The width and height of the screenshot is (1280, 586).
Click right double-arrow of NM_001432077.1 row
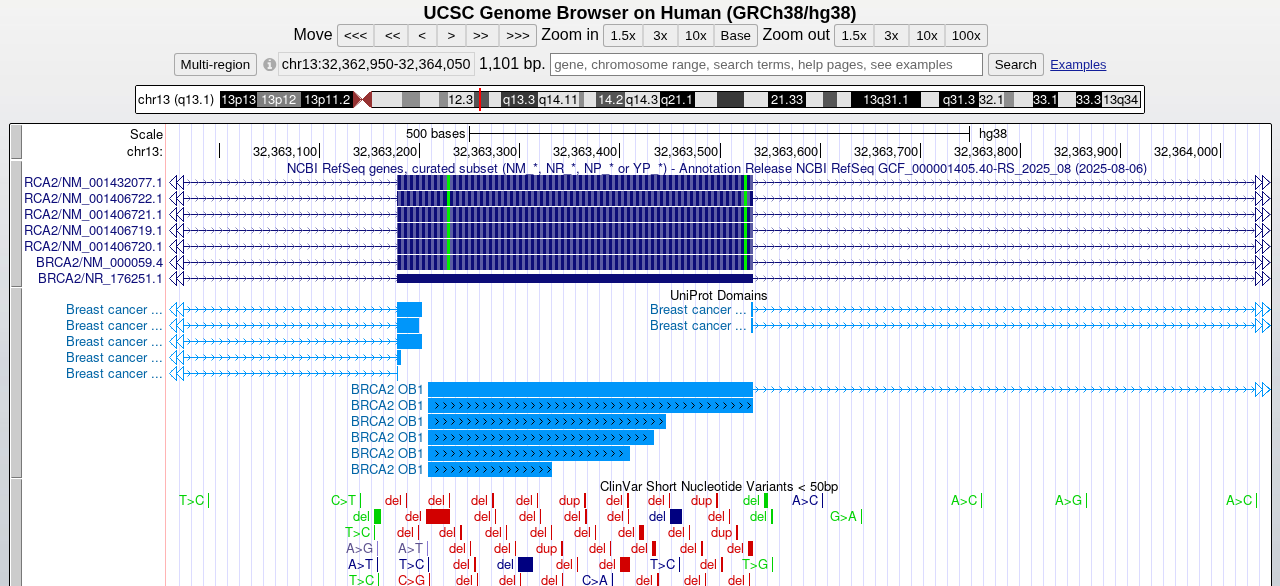coord(1263,183)
